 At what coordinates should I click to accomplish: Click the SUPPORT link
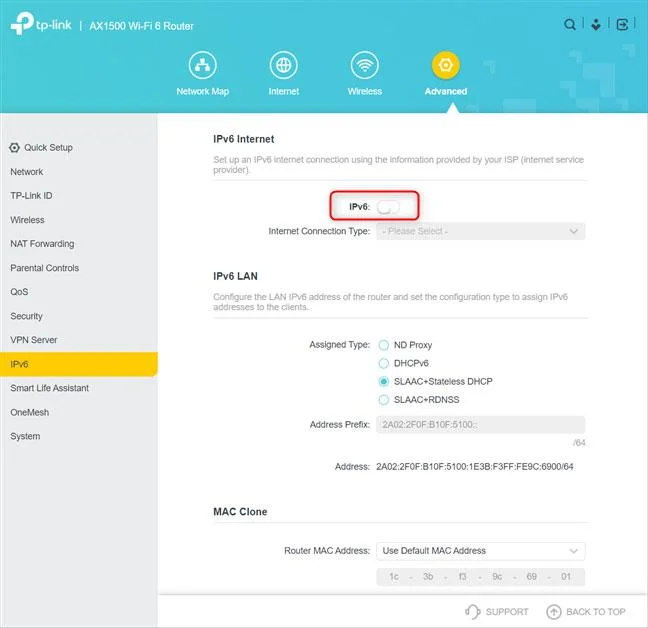click(507, 611)
